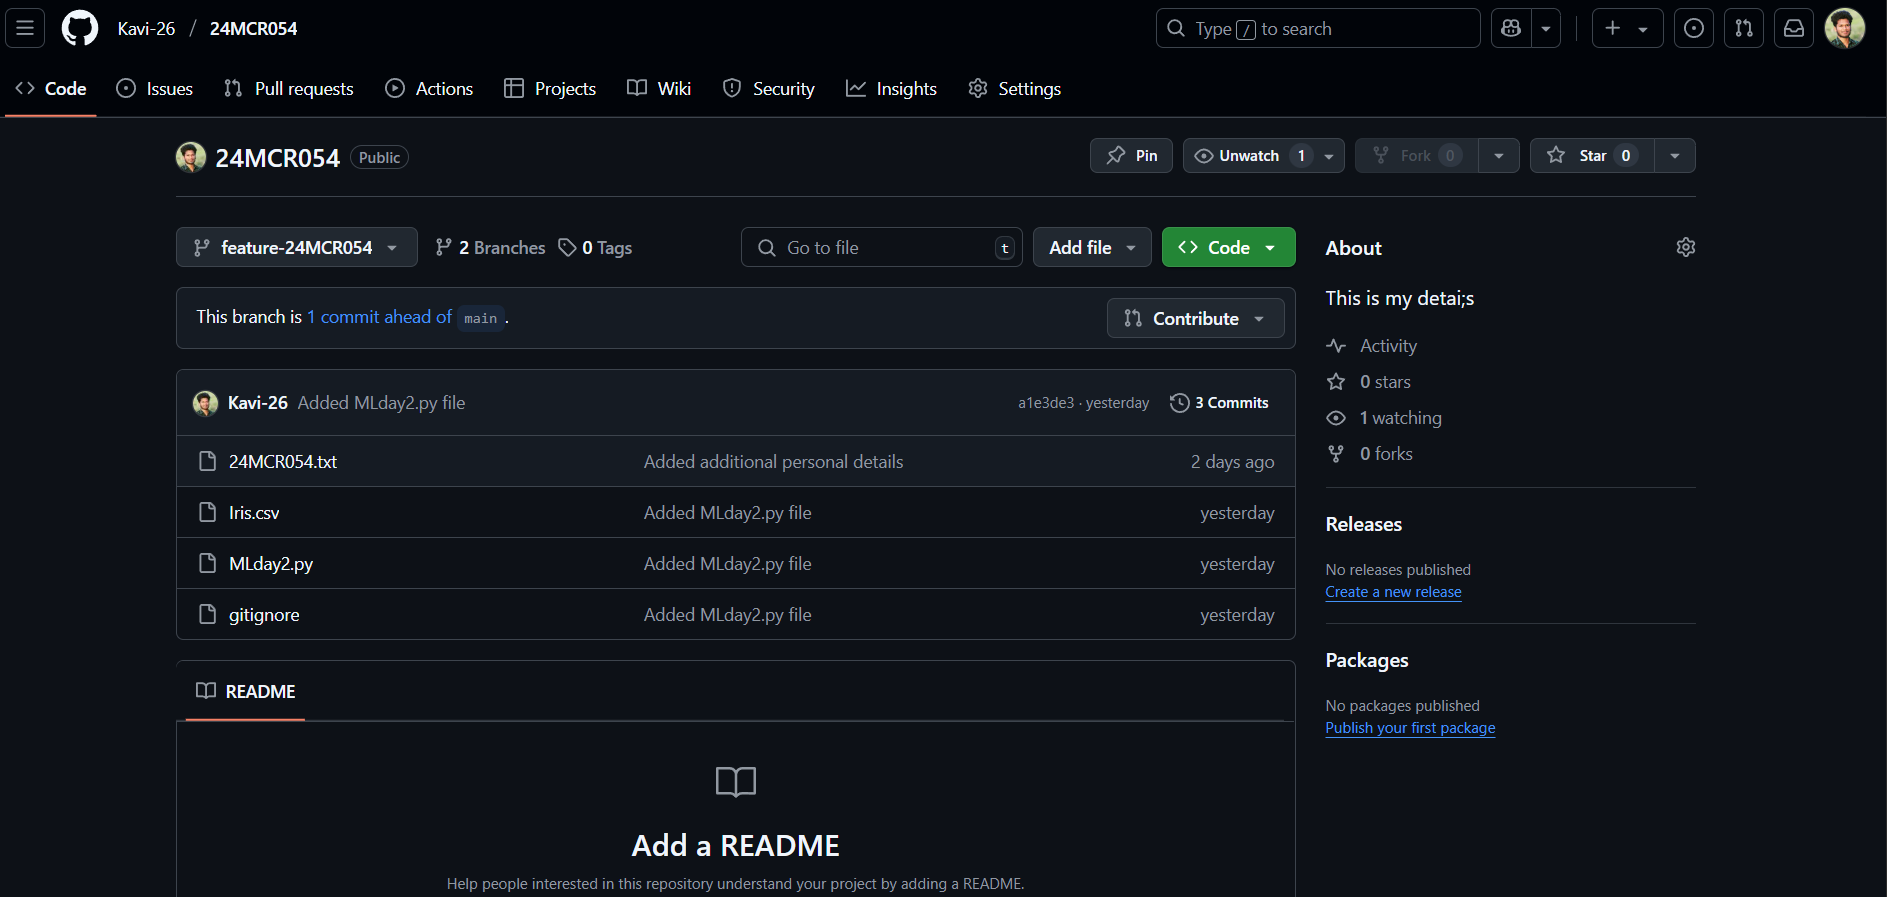Go to GitHub home via Octocat logo
This screenshot has height=897, width=1887.
(x=80, y=28)
